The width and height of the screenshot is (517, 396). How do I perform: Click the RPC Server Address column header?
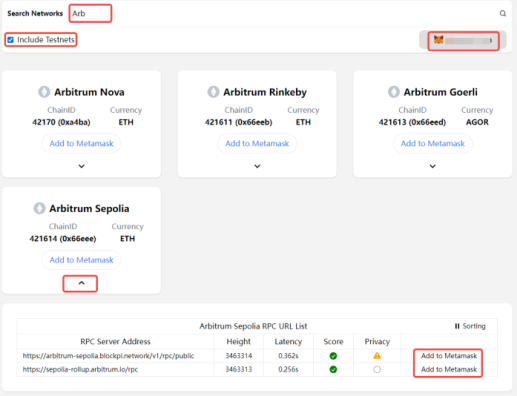click(115, 342)
